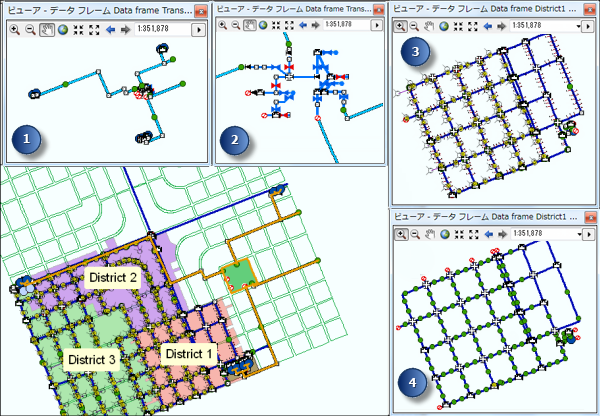Click Fixed Zoom Out arrows in top-left viewer
Image resolution: width=600 pixels, height=416 pixels.
click(x=94, y=29)
